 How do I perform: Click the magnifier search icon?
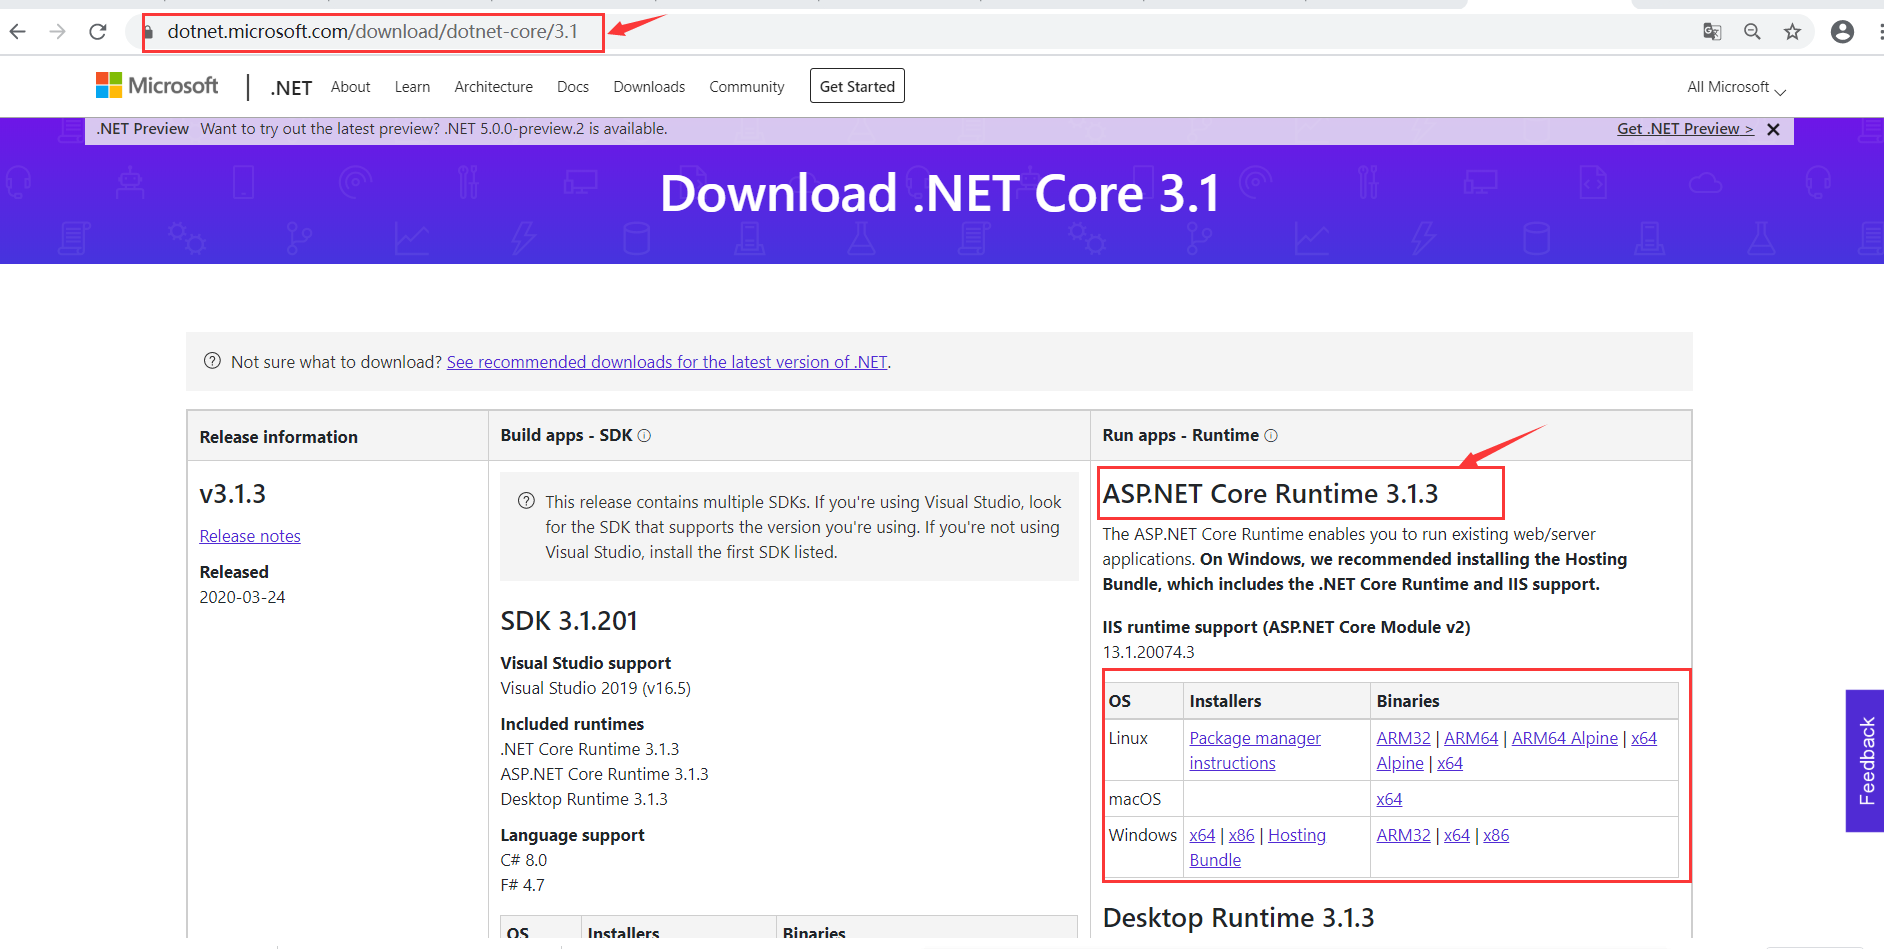[x=1752, y=31]
